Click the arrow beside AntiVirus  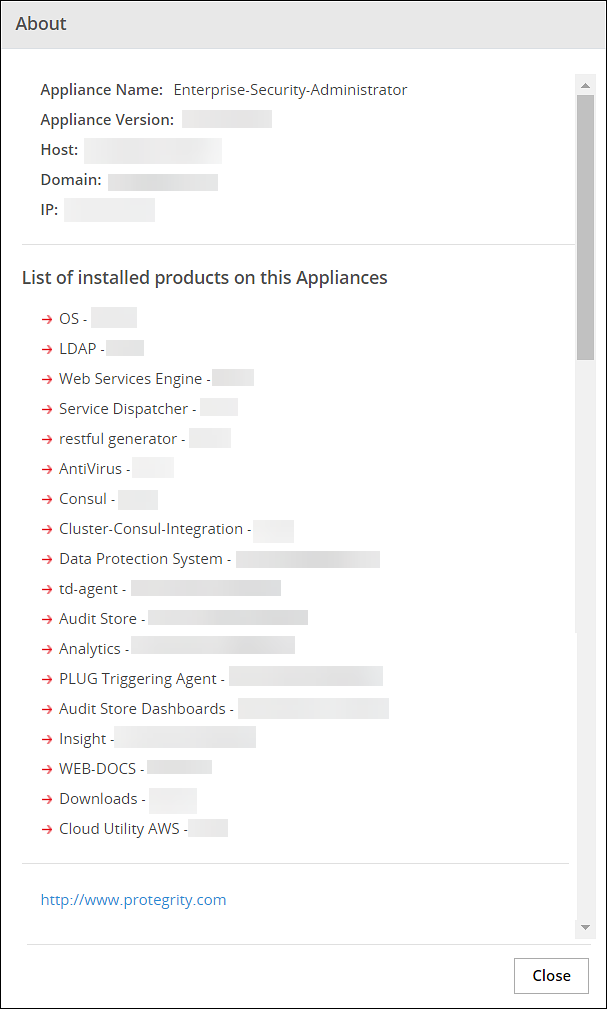[x=46, y=469]
